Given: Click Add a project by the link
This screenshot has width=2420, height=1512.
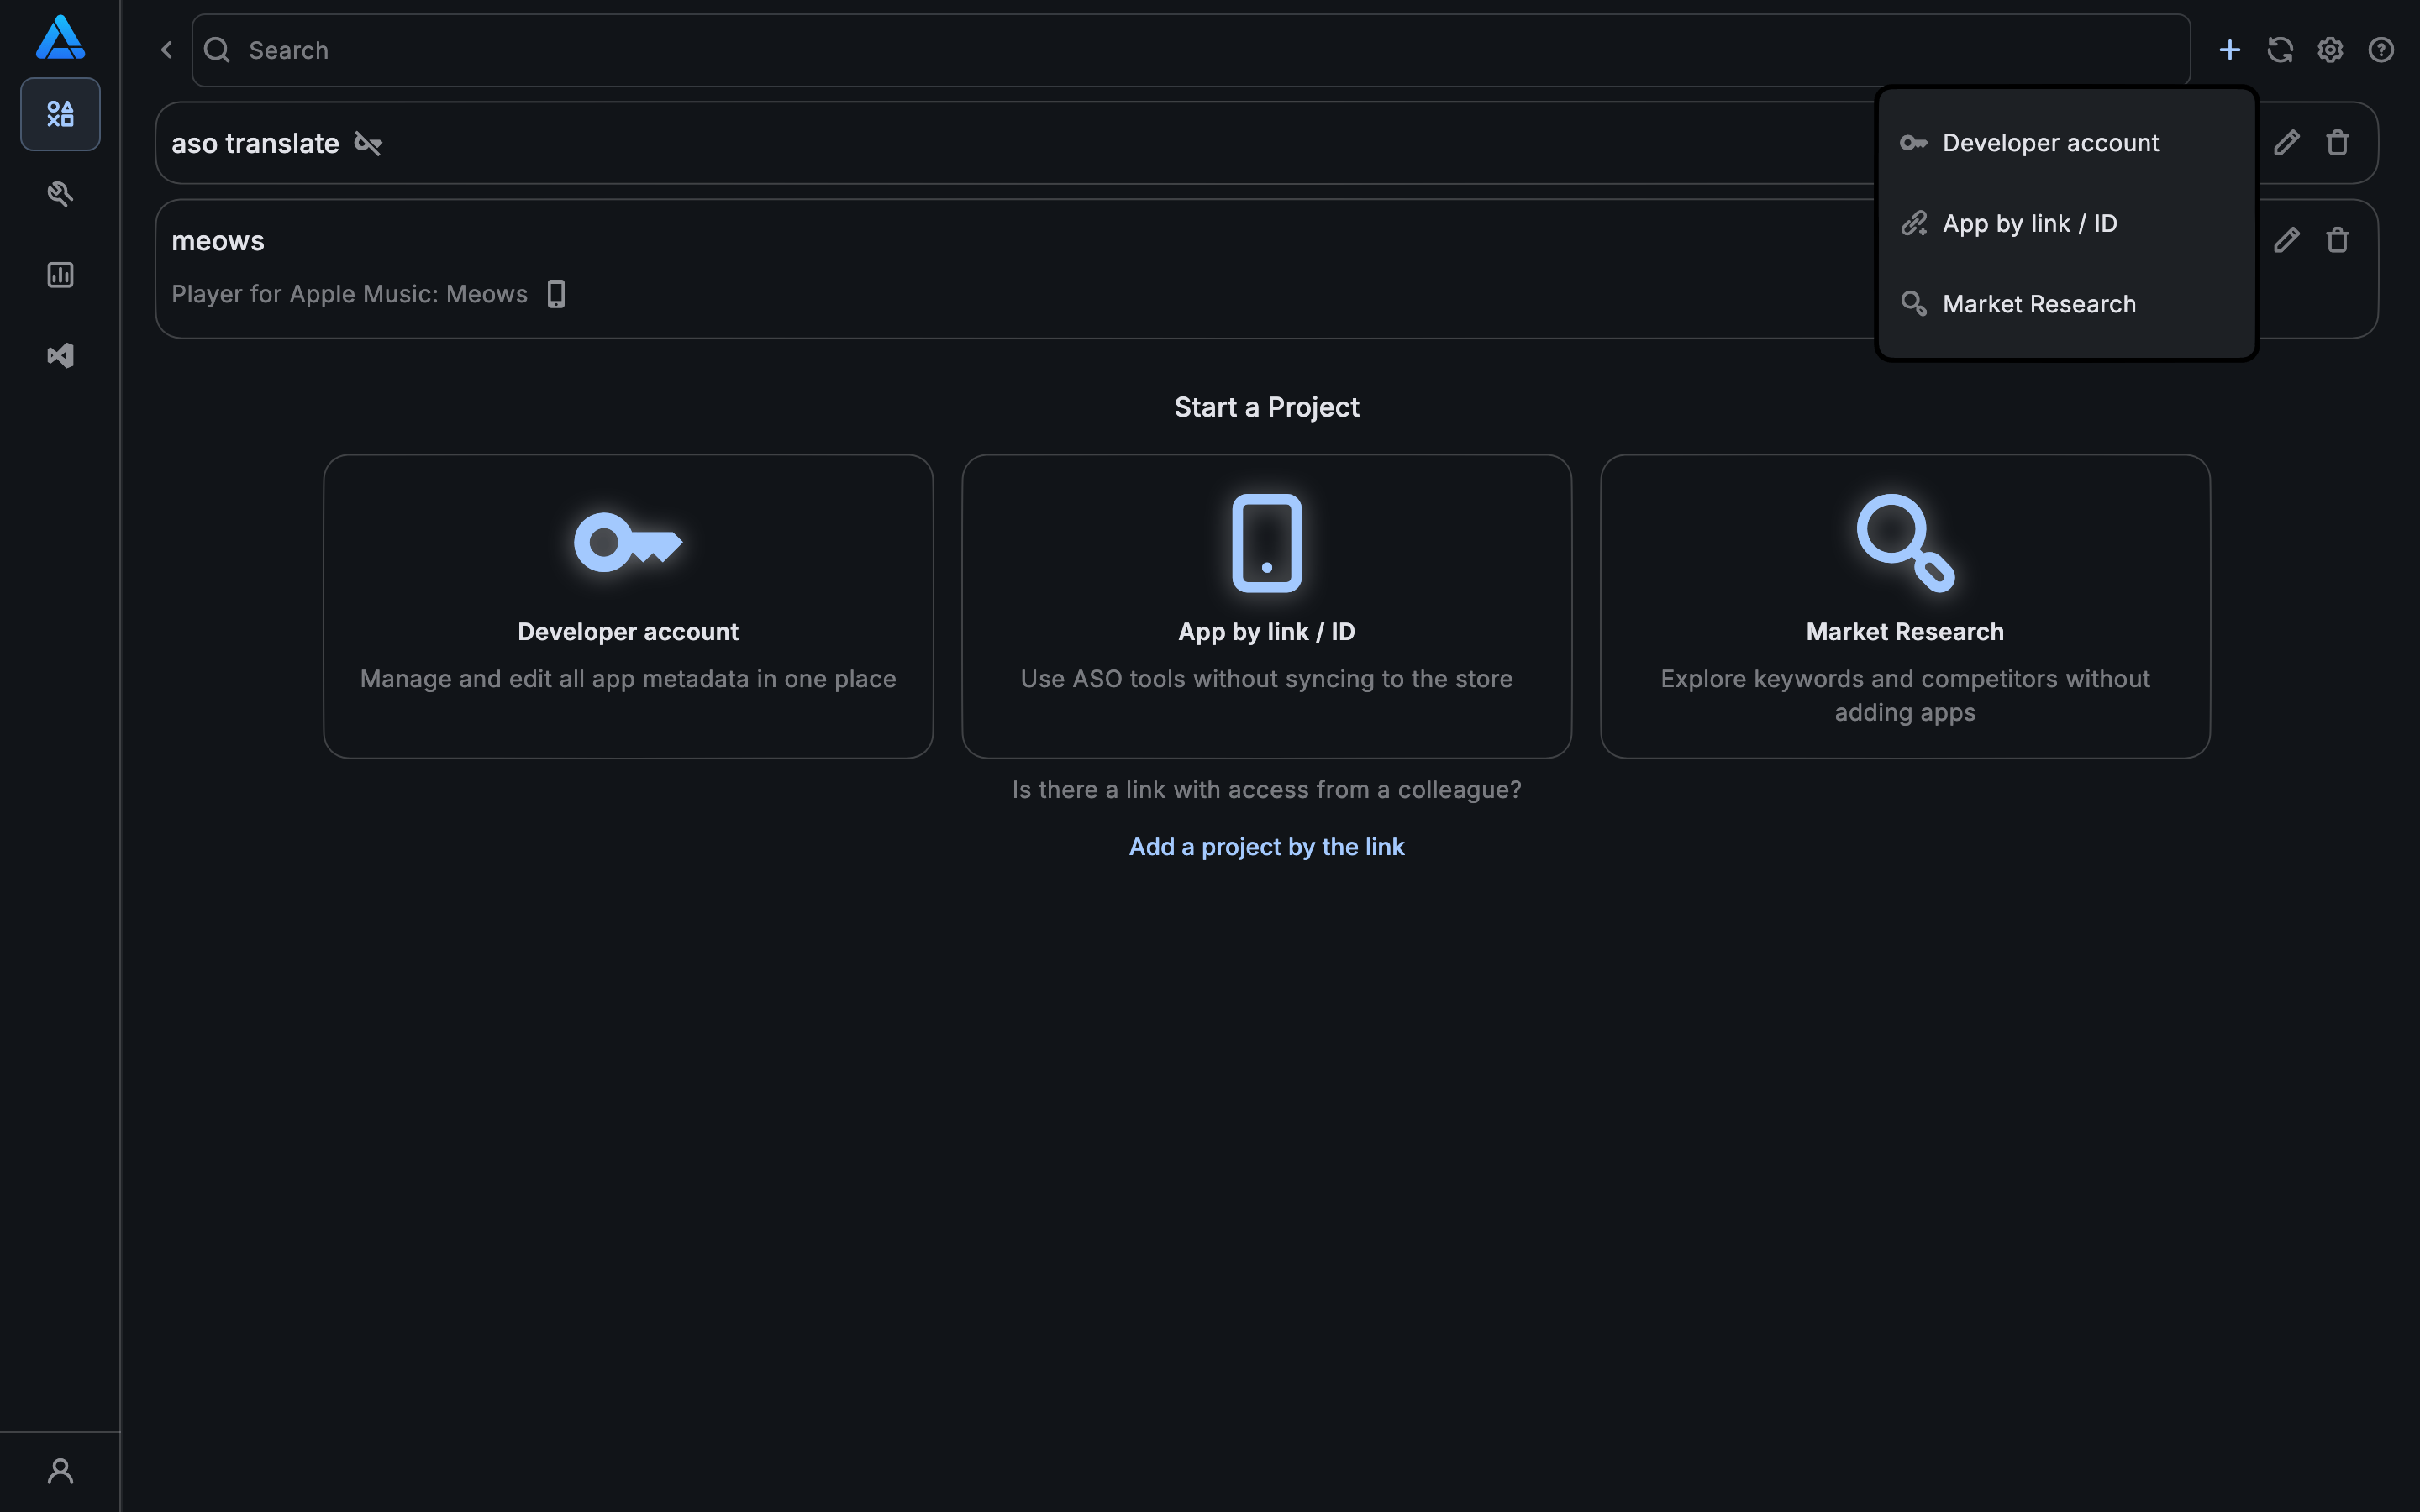Looking at the screenshot, I should coord(1266,847).
